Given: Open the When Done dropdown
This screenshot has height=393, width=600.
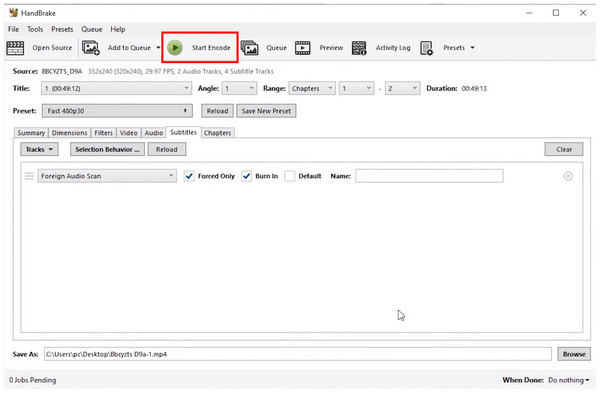Looking at the screenshot, I should coord(569,380).
